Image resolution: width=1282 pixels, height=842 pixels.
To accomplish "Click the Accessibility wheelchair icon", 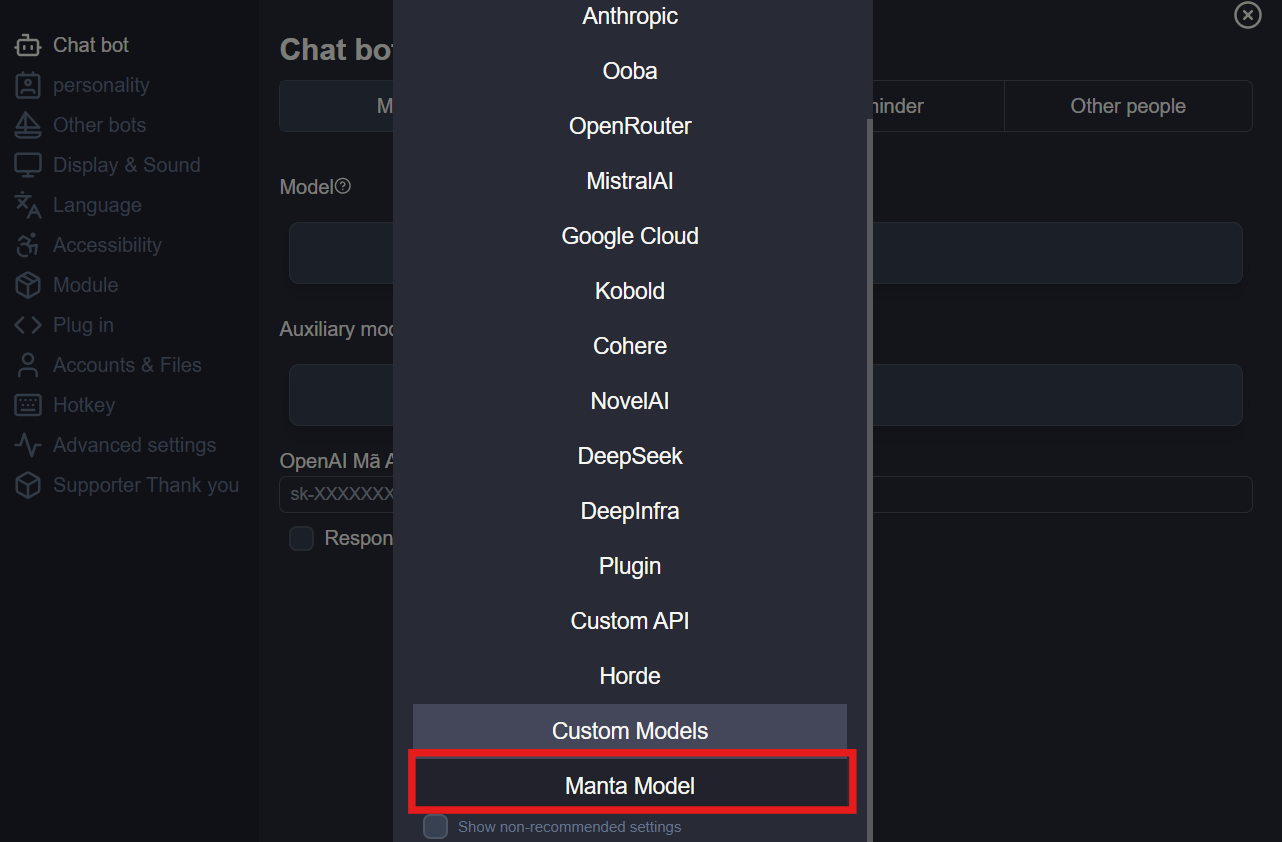I will pyautogui.click(x=27, y=245).
